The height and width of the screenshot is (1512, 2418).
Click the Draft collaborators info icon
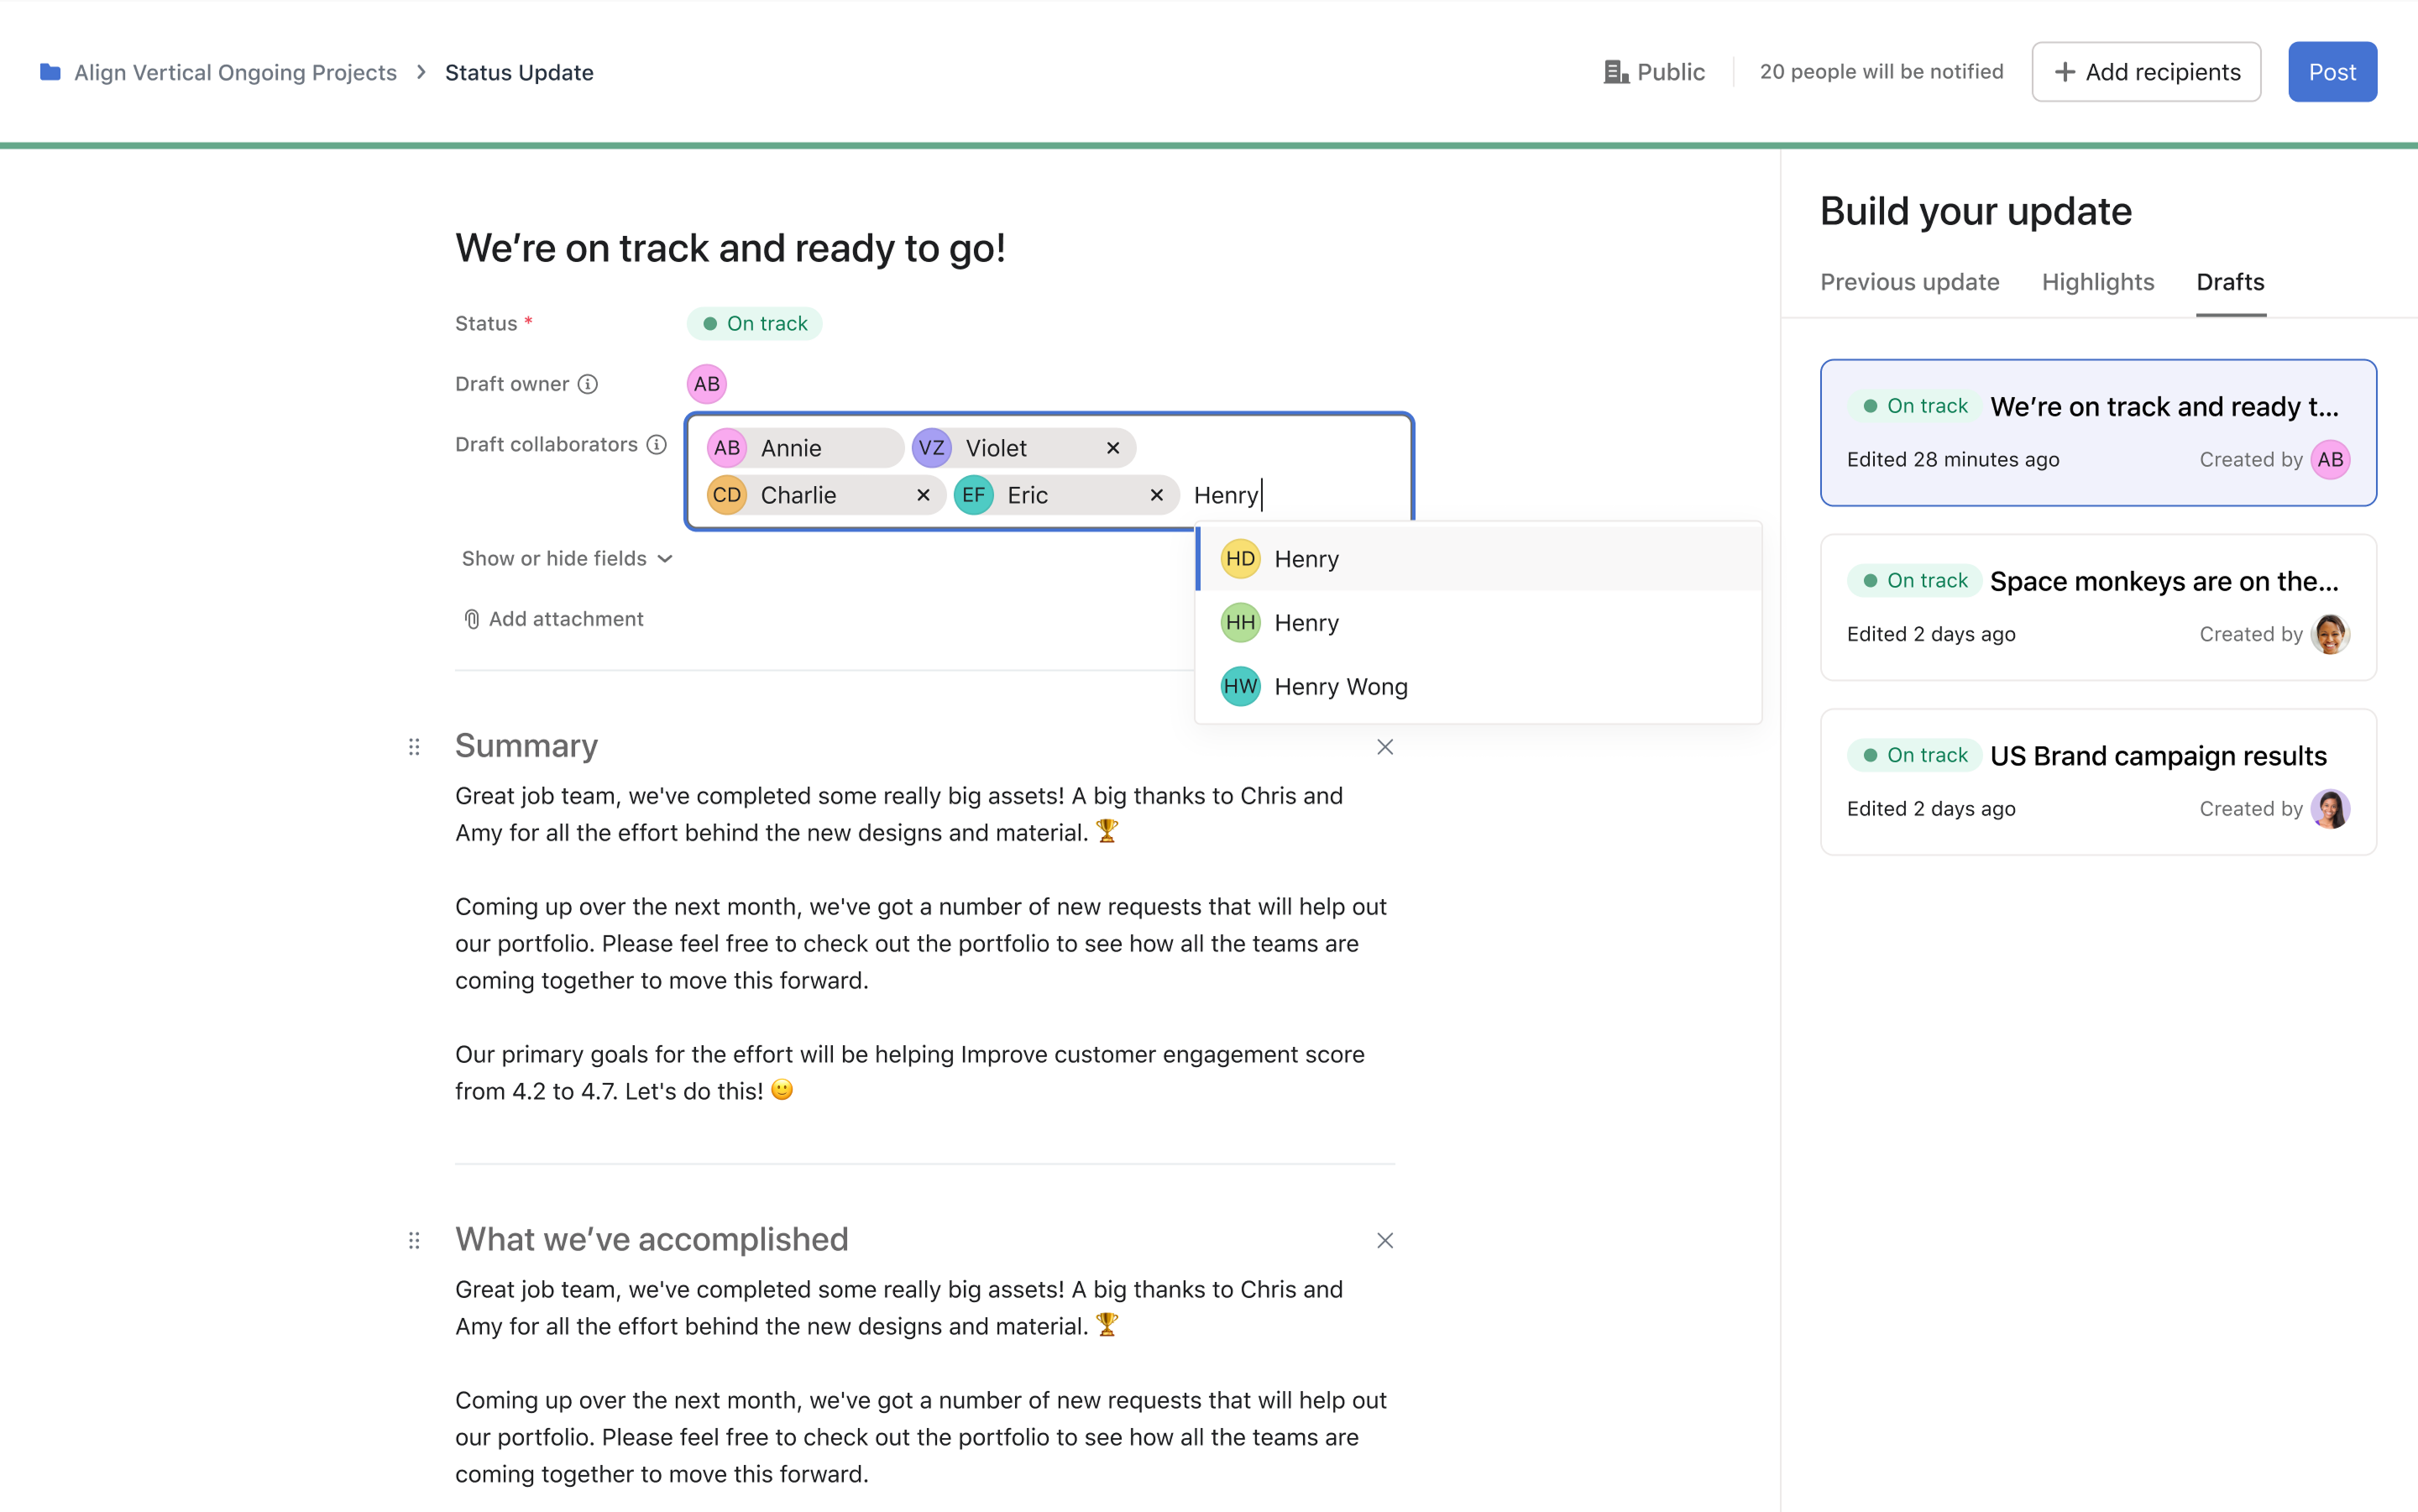click(x=656, y=444)
